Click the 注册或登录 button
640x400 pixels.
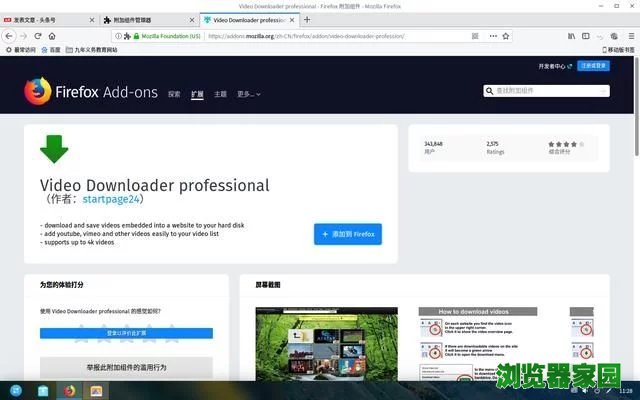(x=593, y=66)
